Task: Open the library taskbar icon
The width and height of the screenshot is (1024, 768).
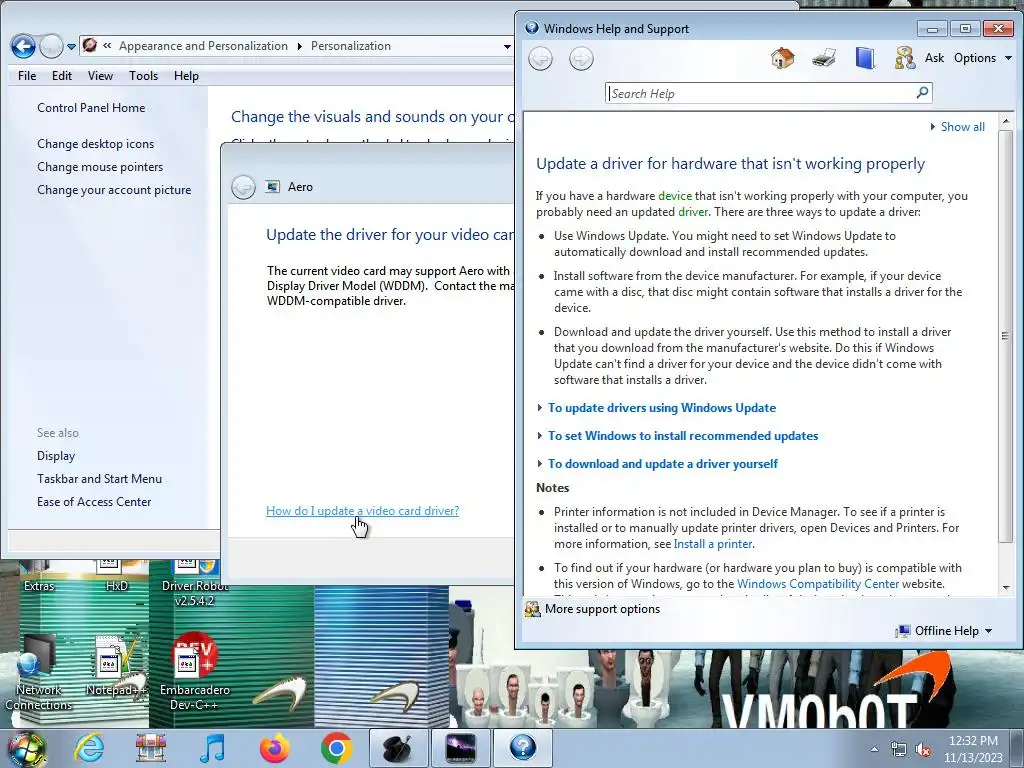Action: [151, 748]
